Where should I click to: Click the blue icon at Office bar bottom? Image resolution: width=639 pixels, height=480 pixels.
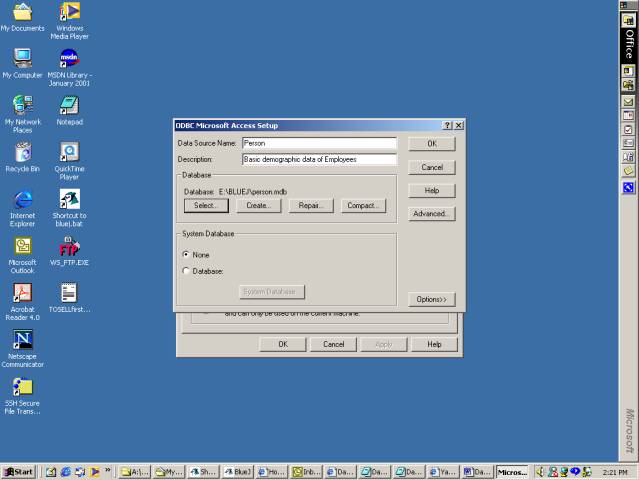[x=628, y=187]
